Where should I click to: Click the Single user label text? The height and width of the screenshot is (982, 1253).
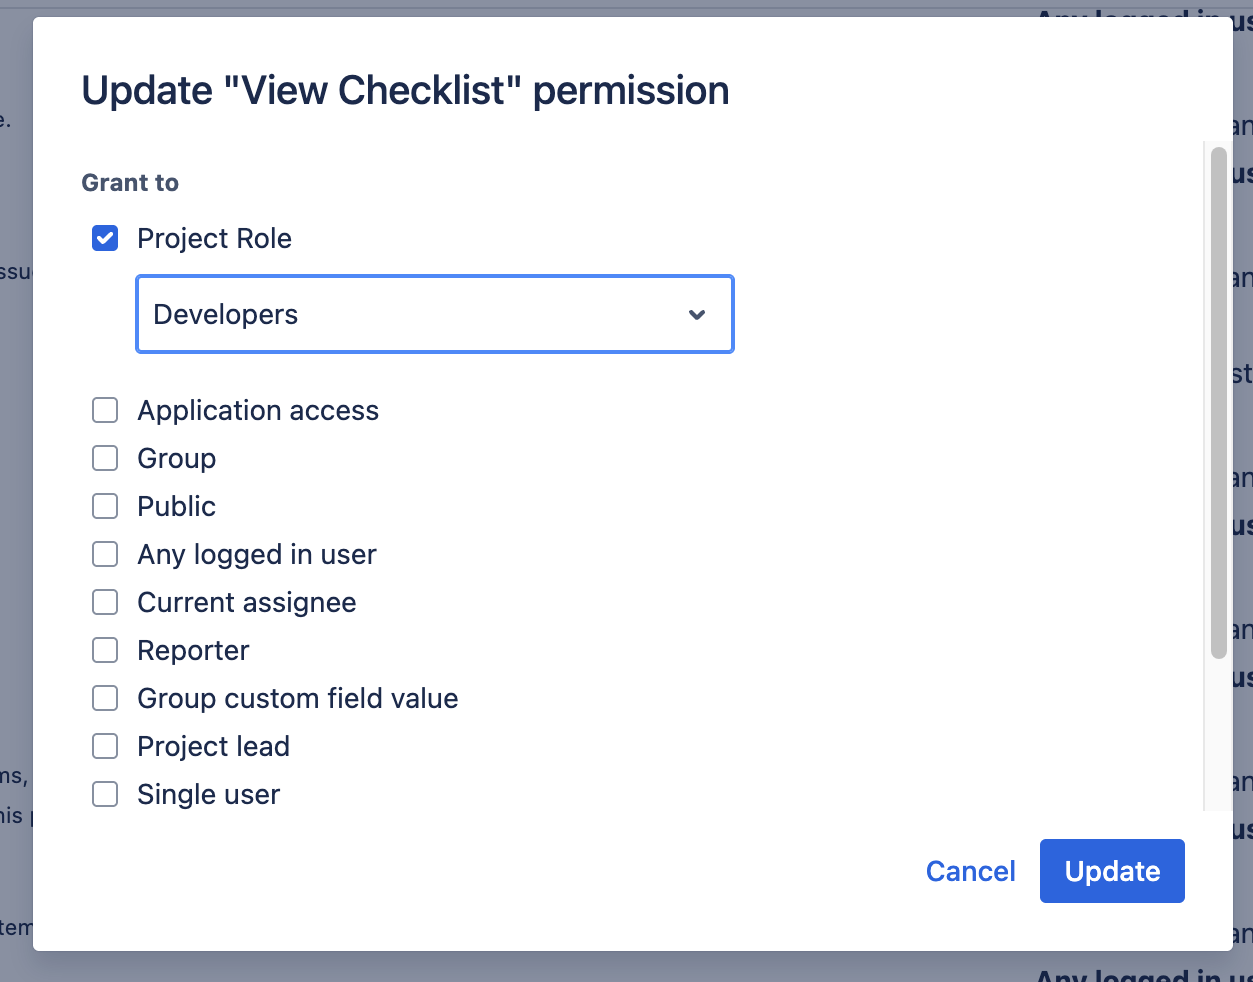[208, 795]
